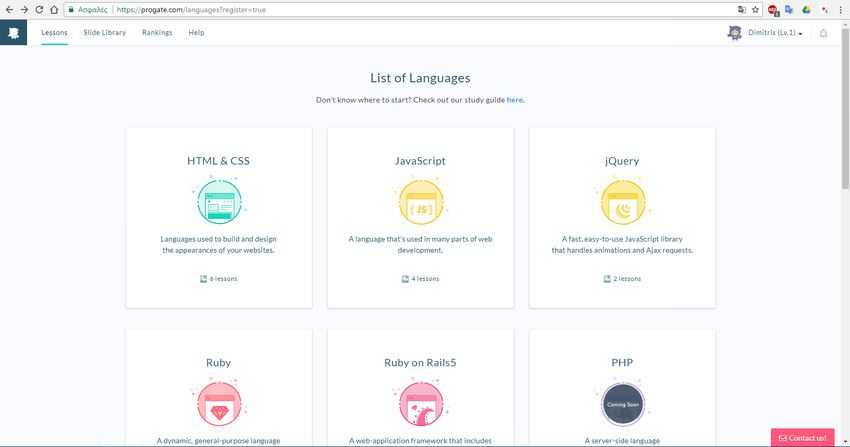Click the jQuery circular icon
Image resolution: width=850 pixels, height=447 pixels.
623,202
